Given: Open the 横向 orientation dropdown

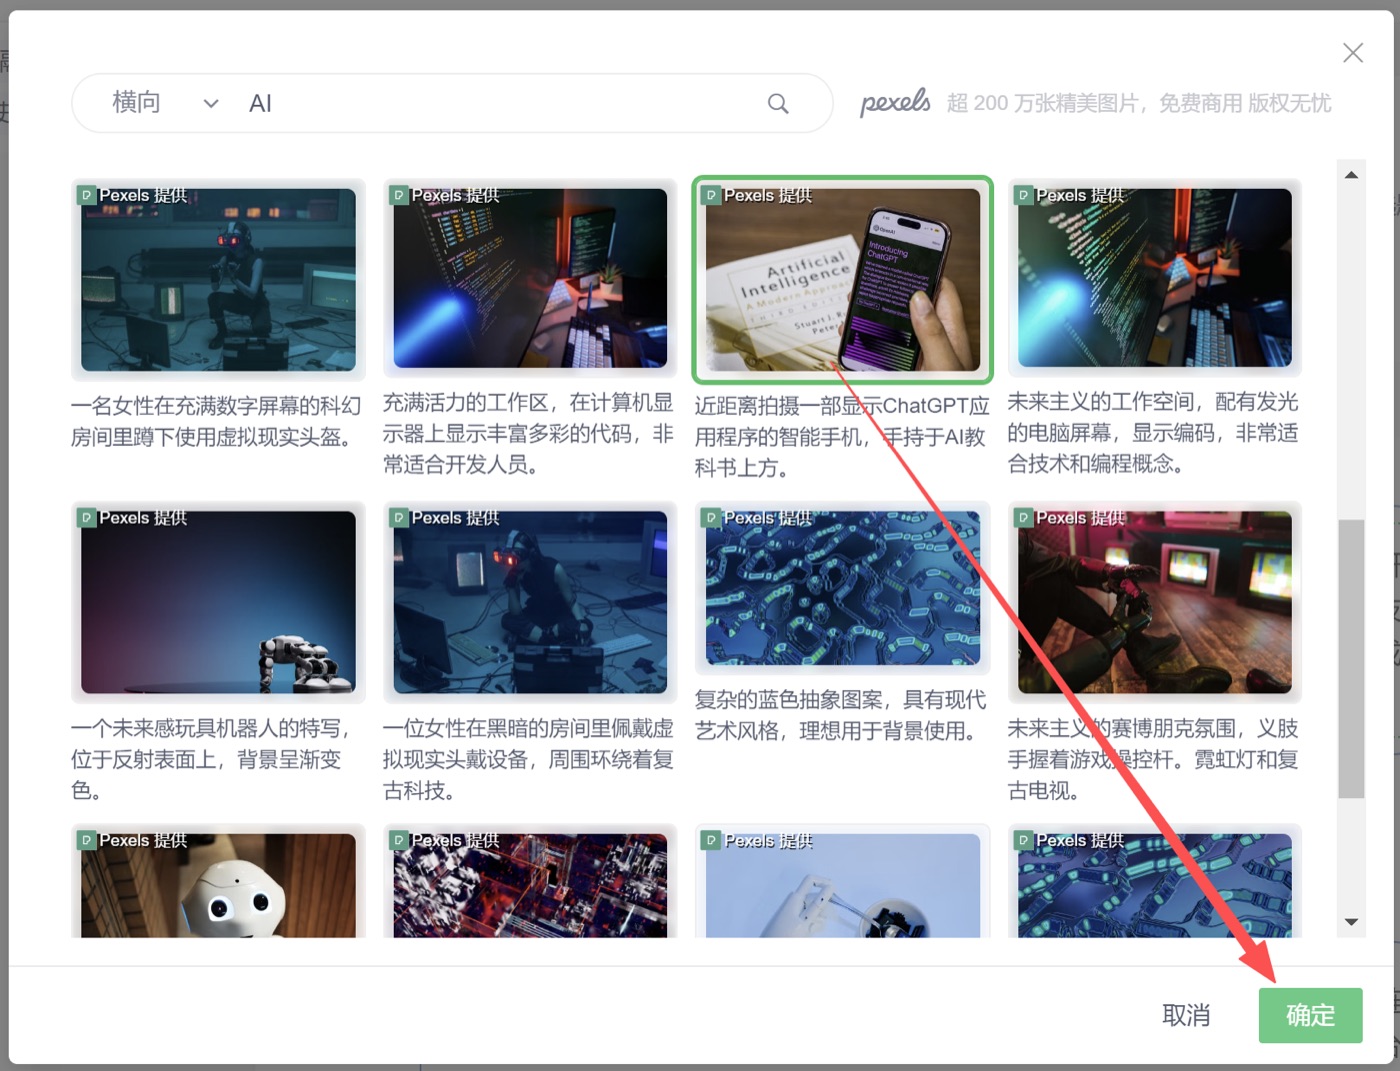Looking at the screenshot, I should [166, 103].
